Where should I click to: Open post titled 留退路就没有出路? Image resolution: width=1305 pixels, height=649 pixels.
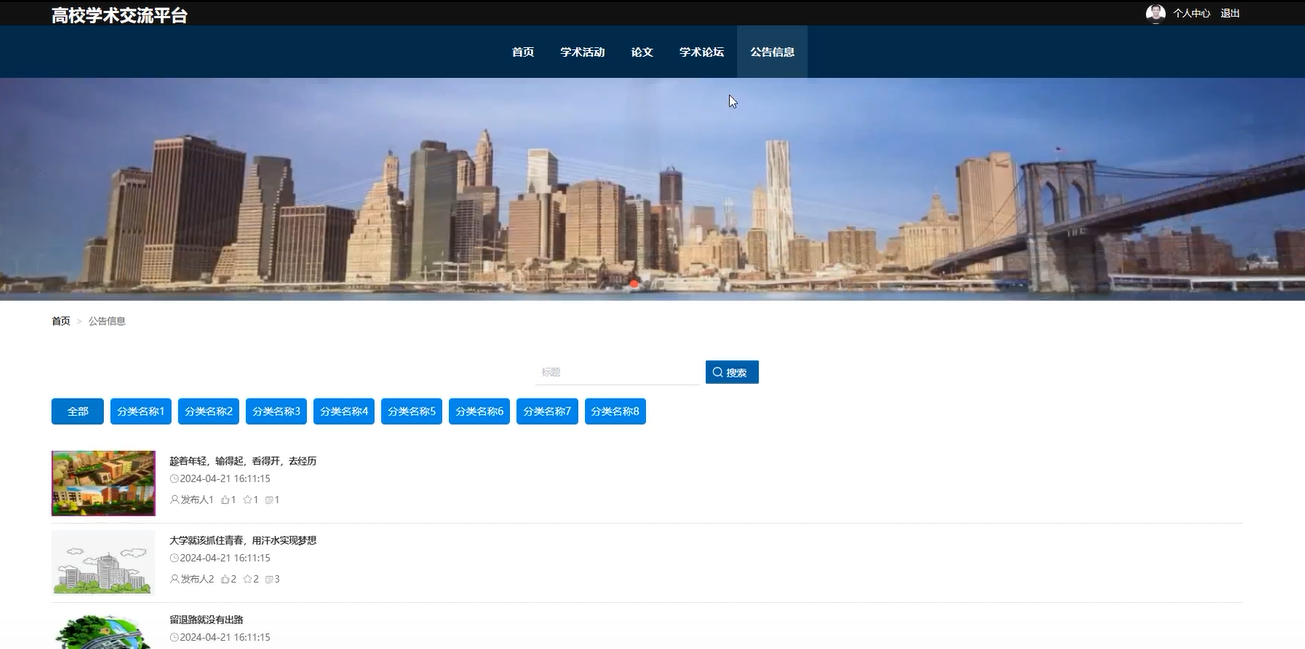[206, 619]
